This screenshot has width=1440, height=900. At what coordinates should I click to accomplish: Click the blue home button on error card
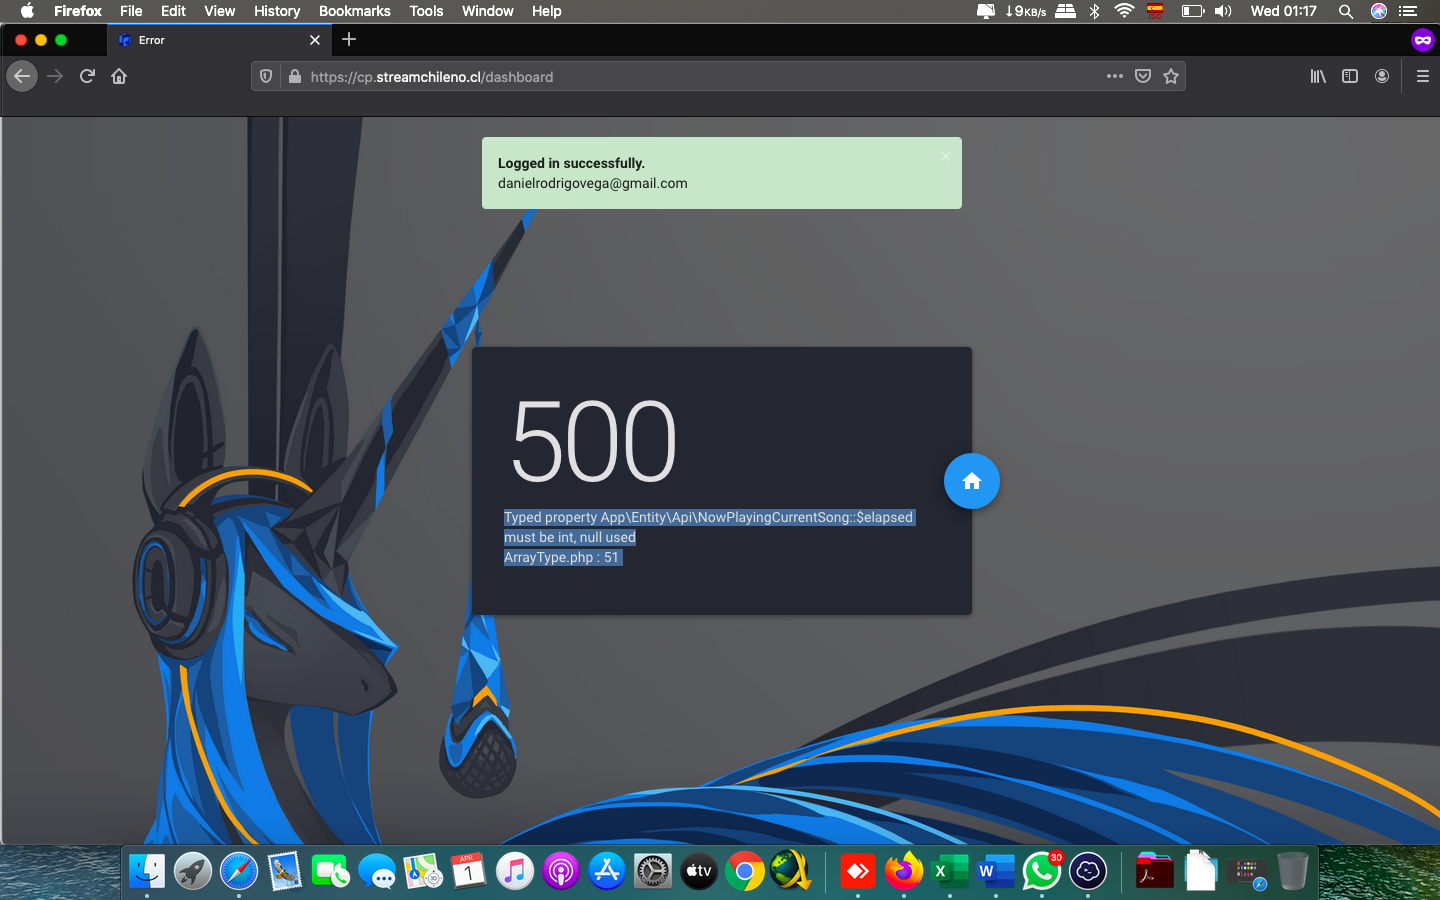pos(971,481)
